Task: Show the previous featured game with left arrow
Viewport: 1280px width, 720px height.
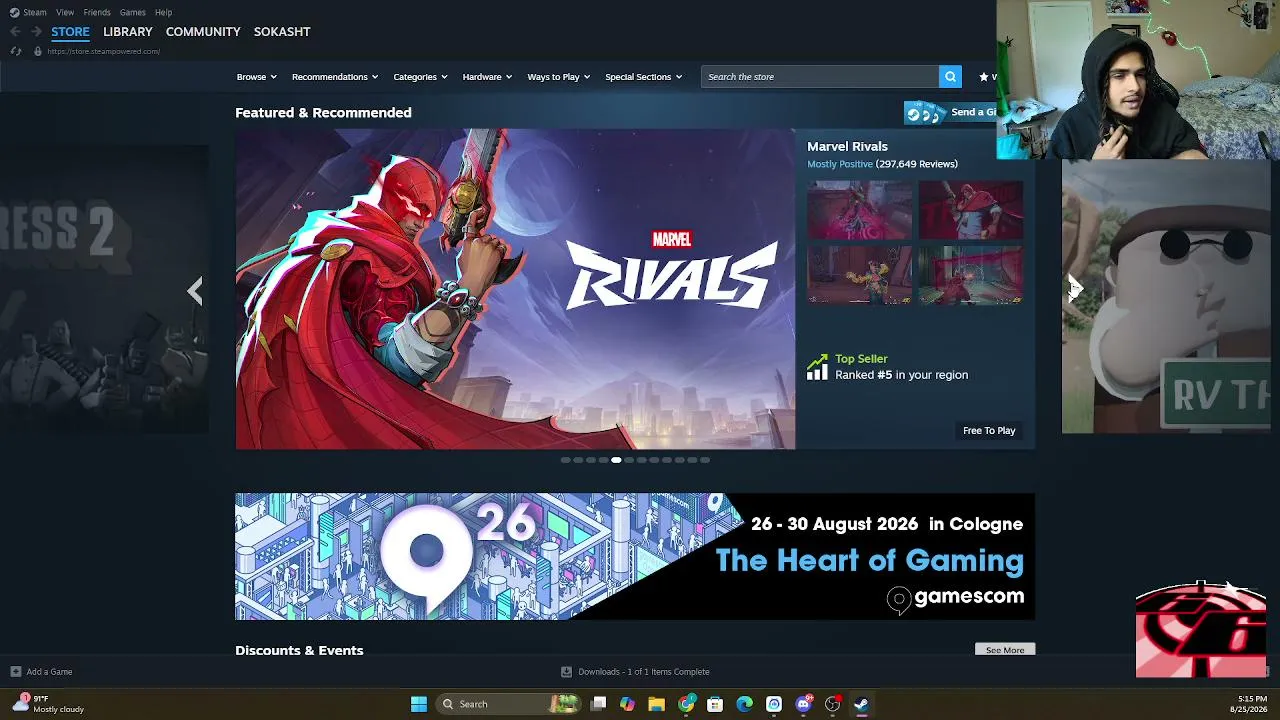Action: 195,291
